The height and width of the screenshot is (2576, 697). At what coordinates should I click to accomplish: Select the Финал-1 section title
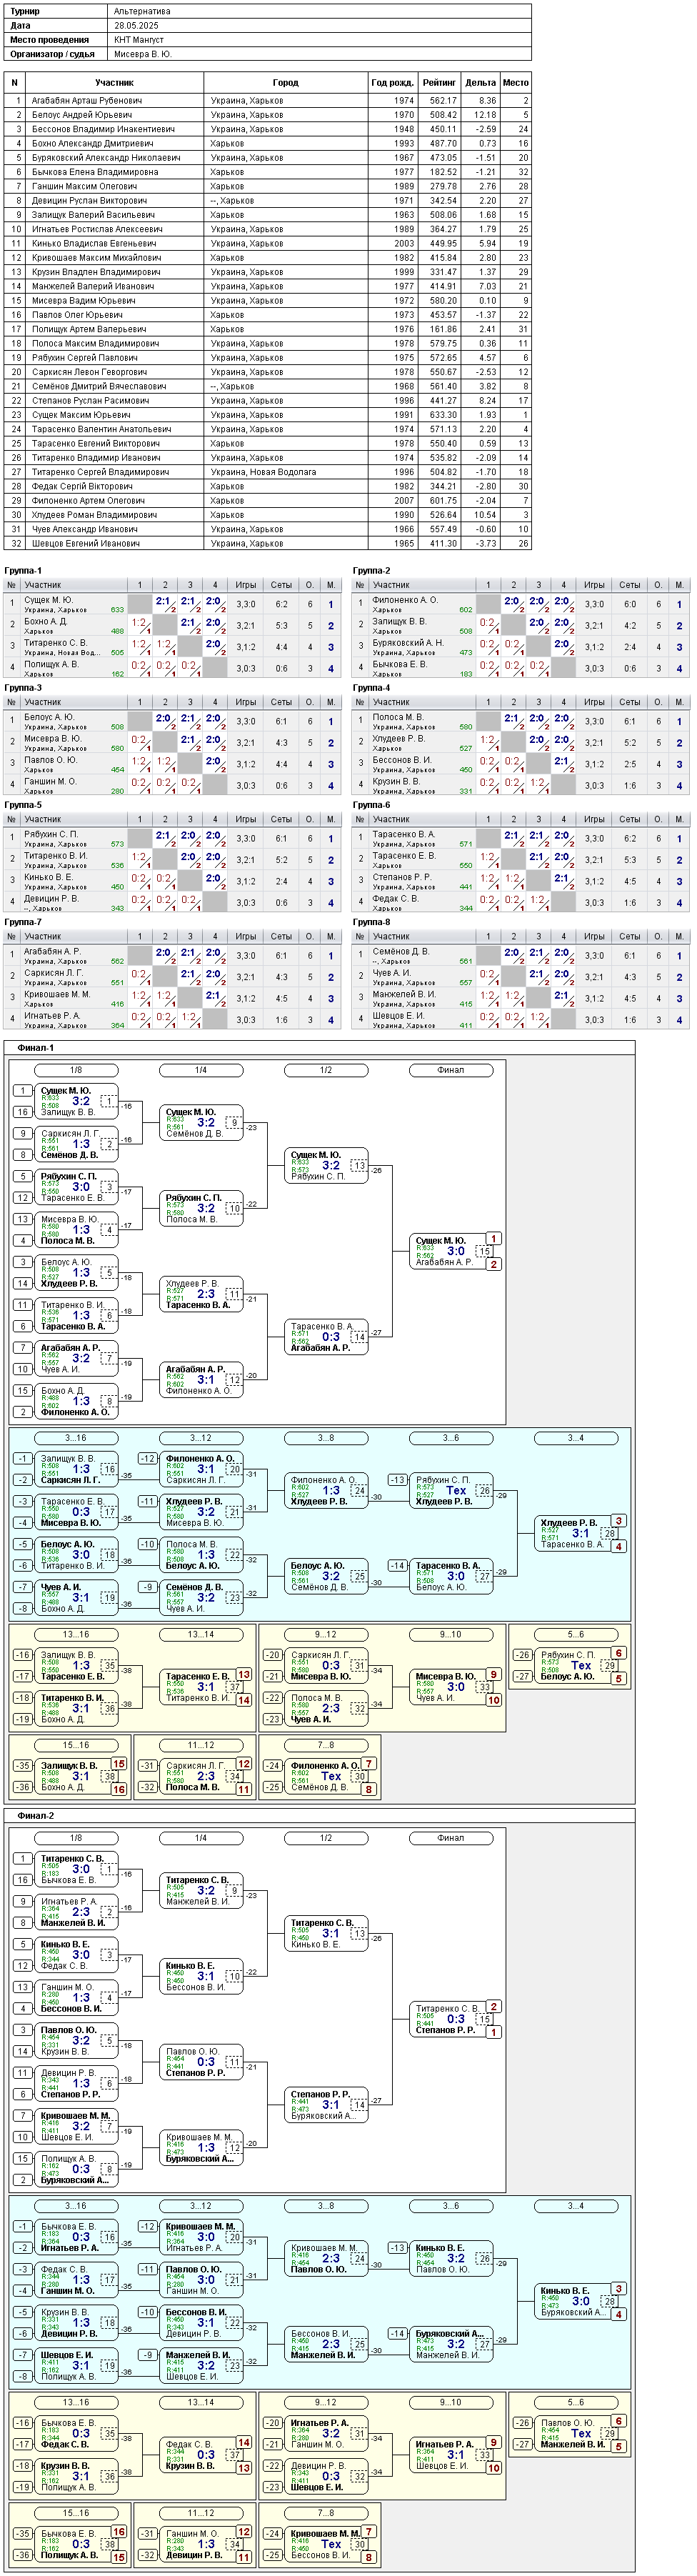point(36,1048)
